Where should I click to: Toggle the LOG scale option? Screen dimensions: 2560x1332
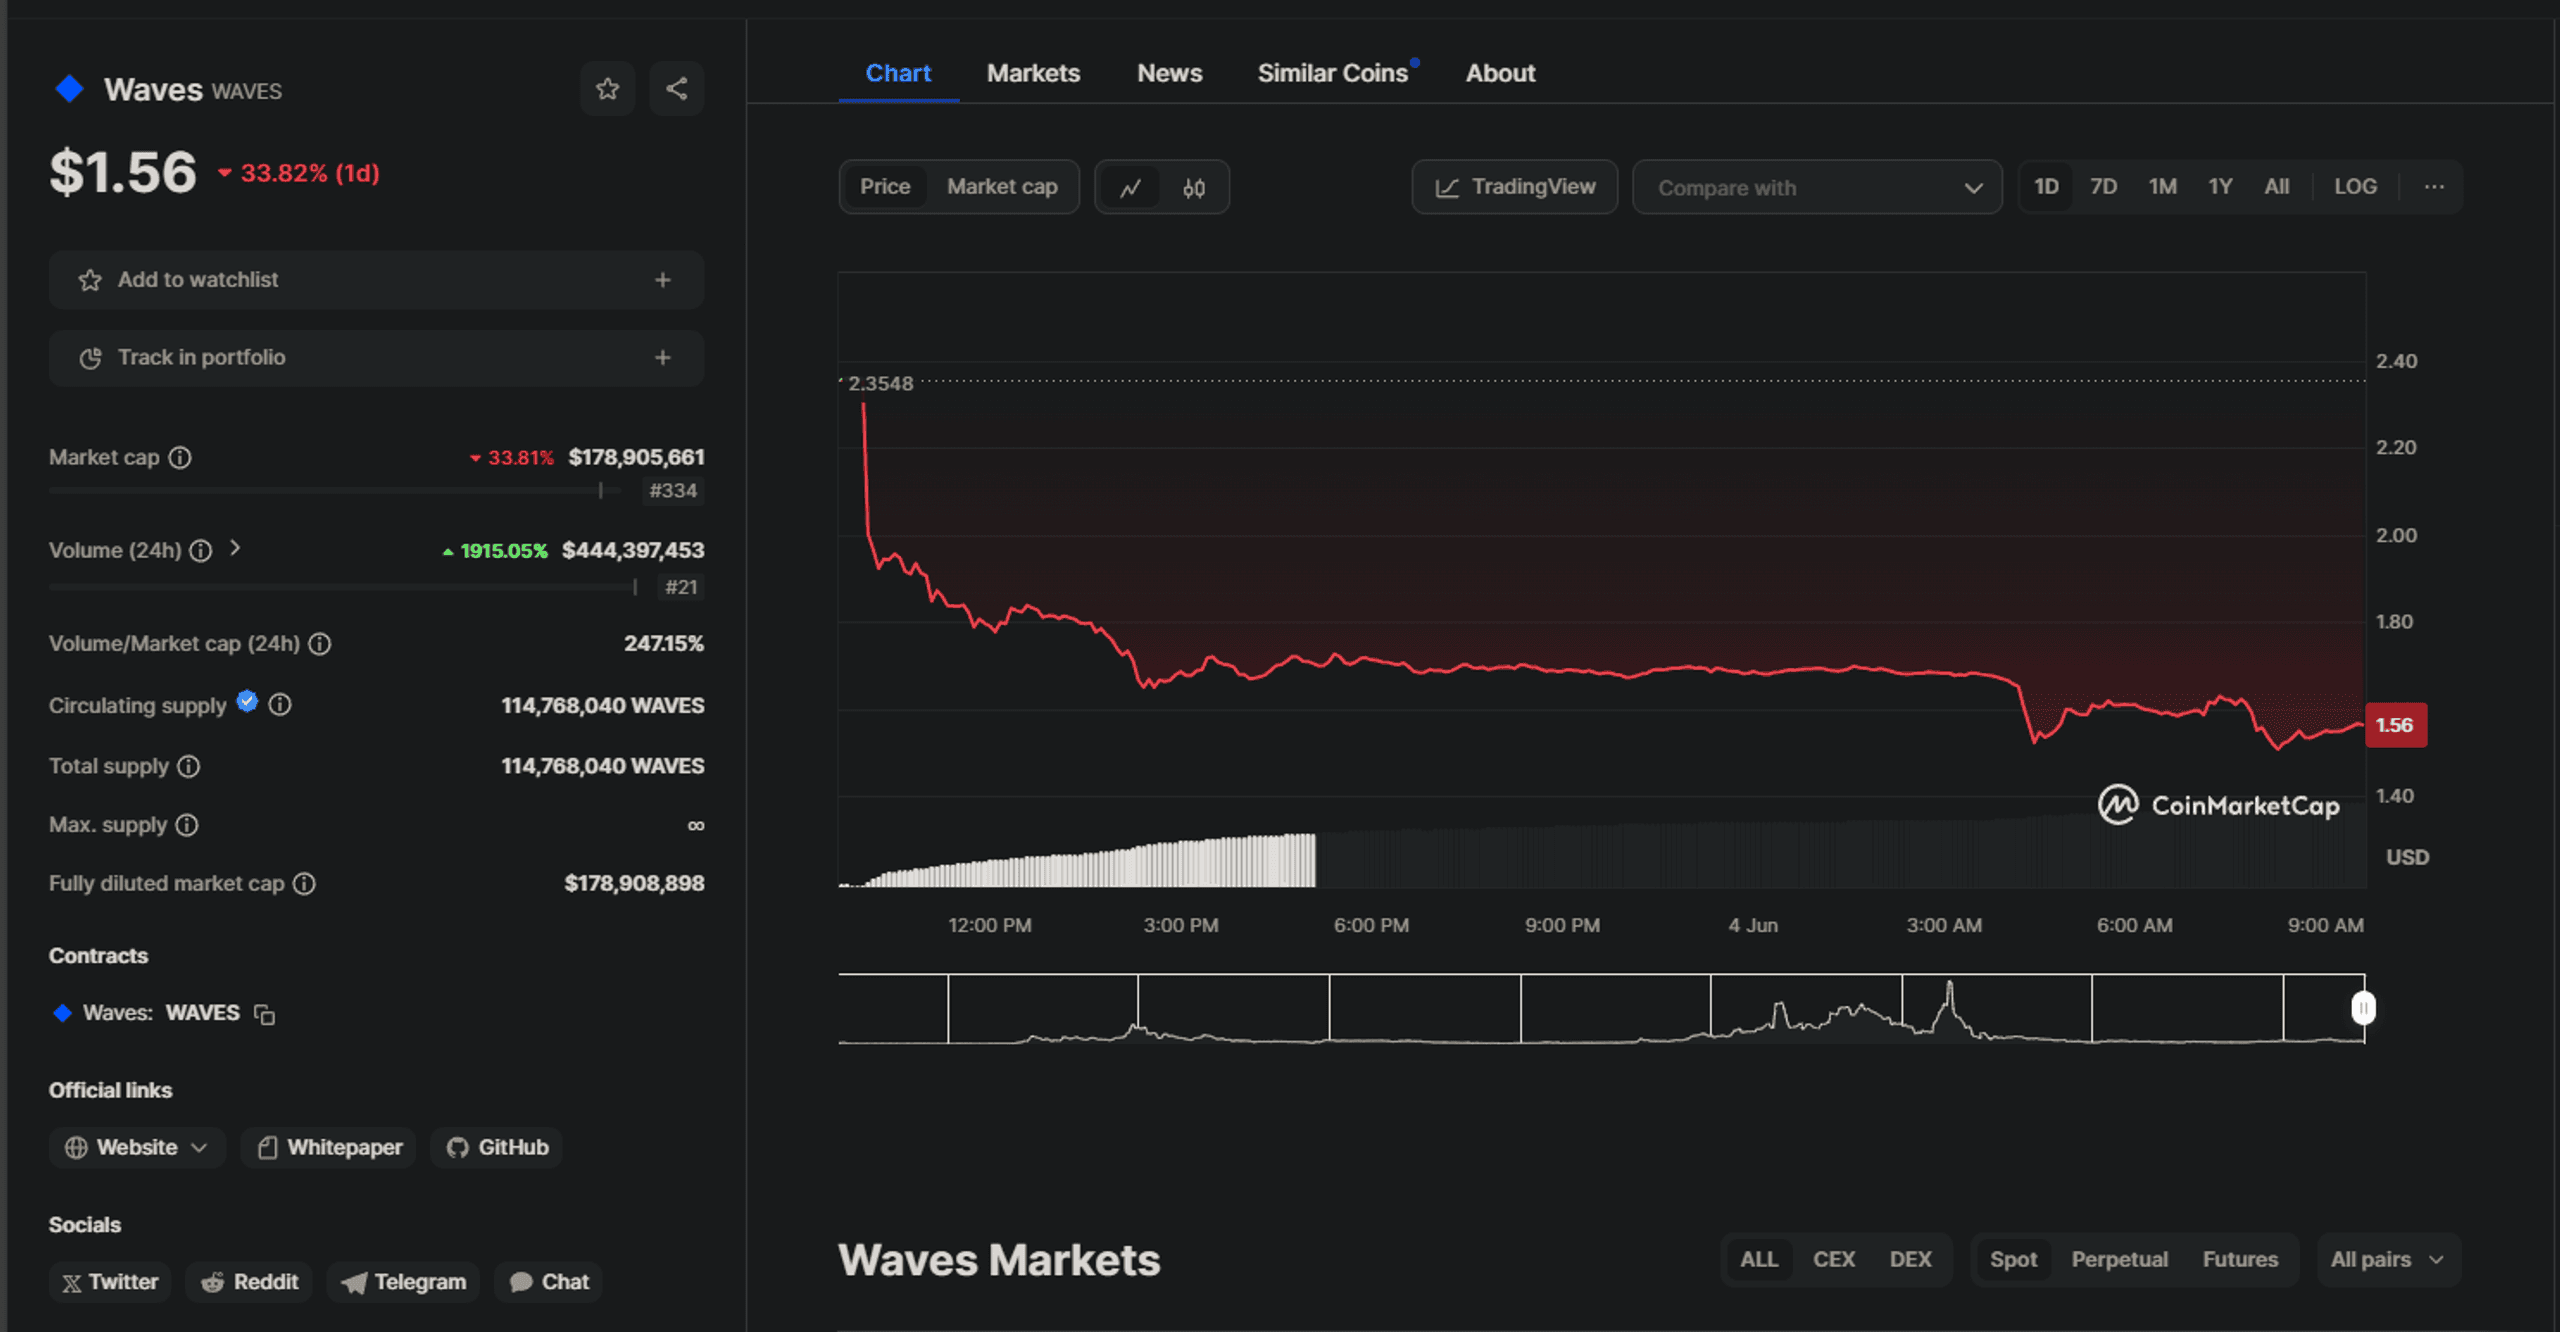2355,186
